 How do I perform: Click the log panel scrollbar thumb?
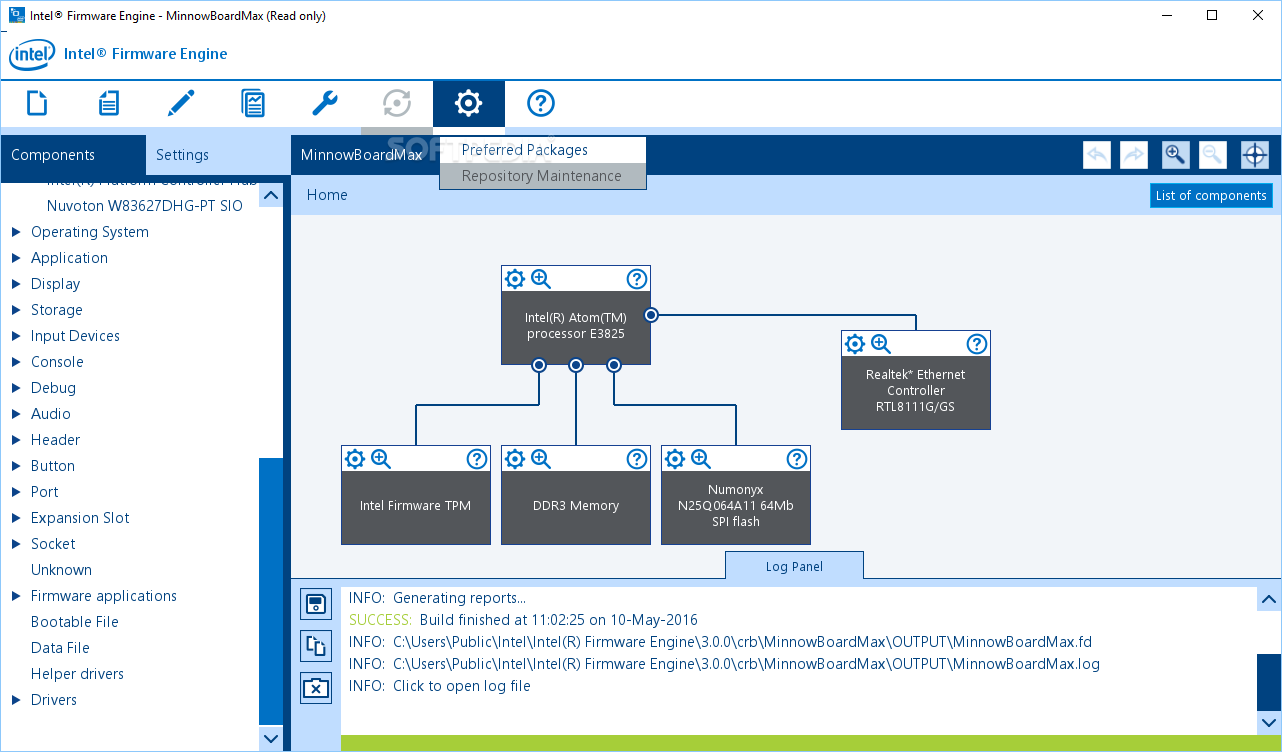point(1269,681)
